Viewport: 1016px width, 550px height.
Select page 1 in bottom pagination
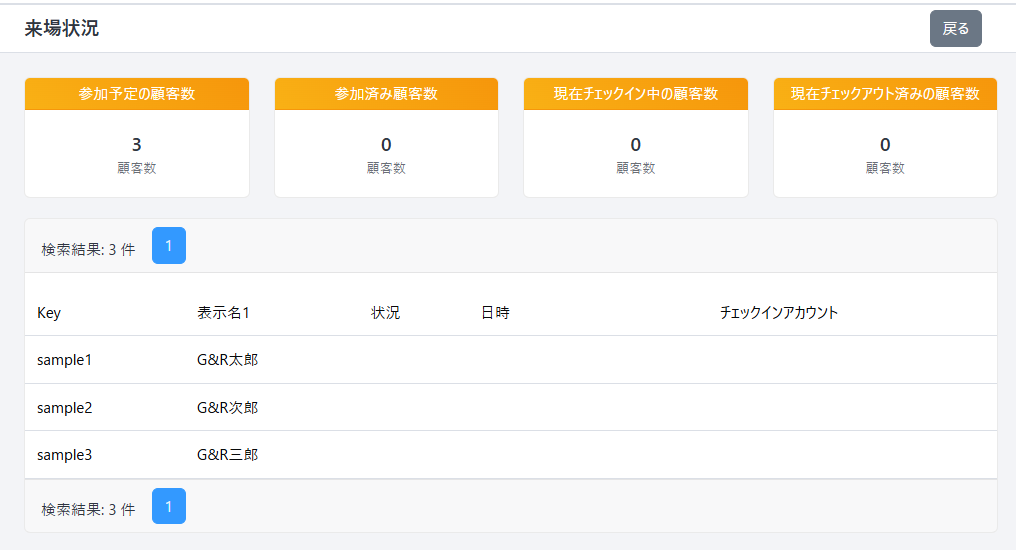click(168, 506)
